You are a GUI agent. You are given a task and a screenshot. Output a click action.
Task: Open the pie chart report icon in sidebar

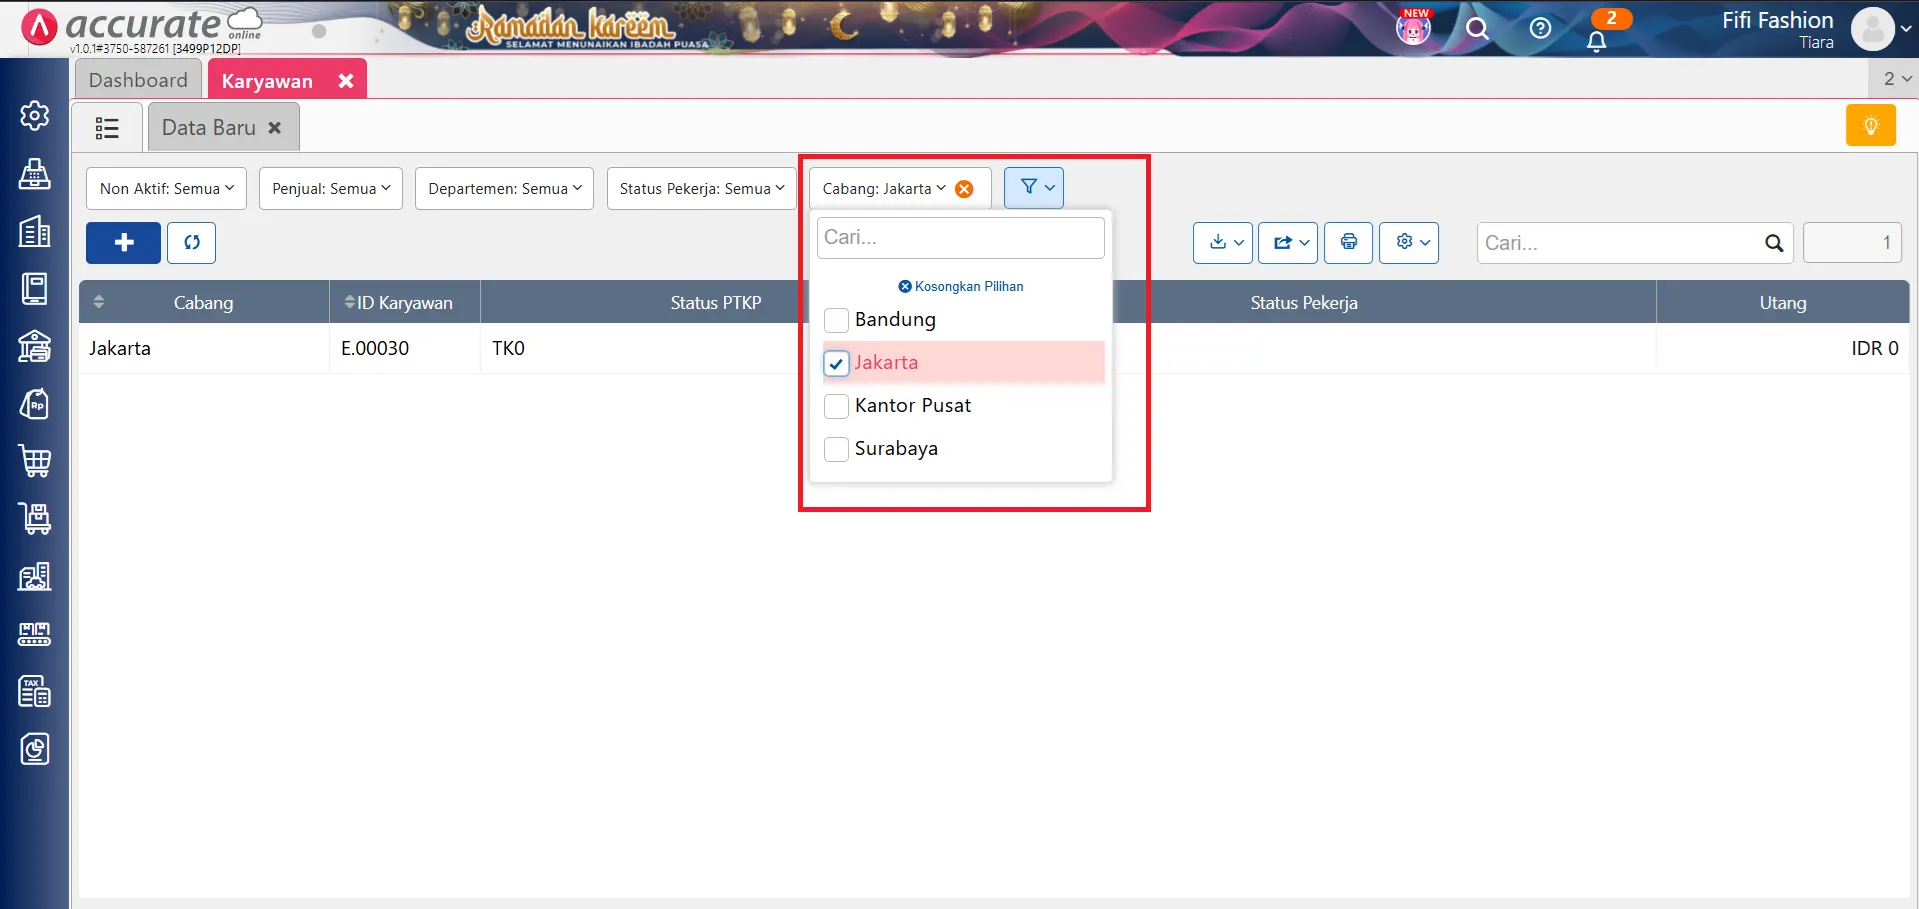coord(35,748)
